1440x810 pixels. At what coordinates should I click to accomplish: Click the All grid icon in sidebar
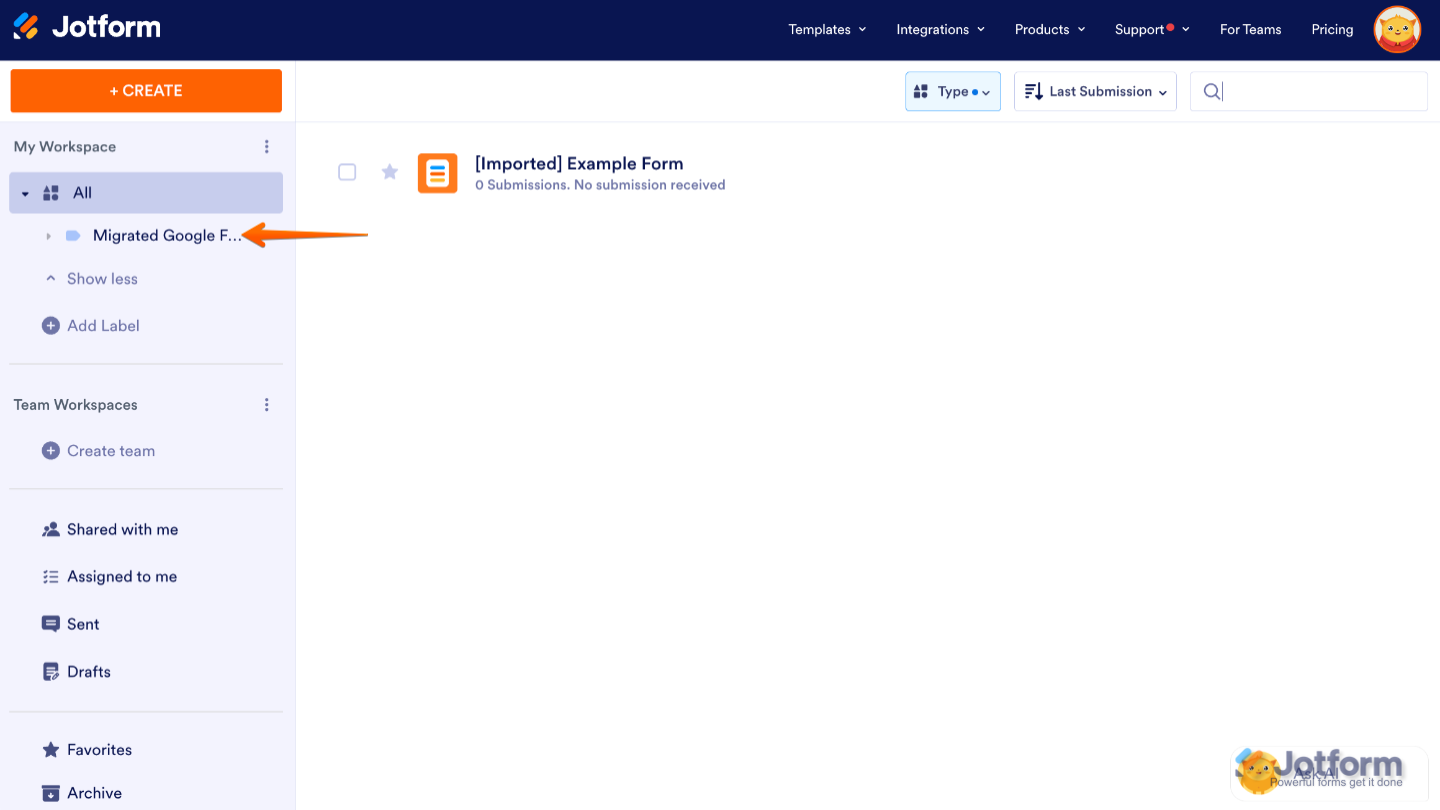point(51,193)
